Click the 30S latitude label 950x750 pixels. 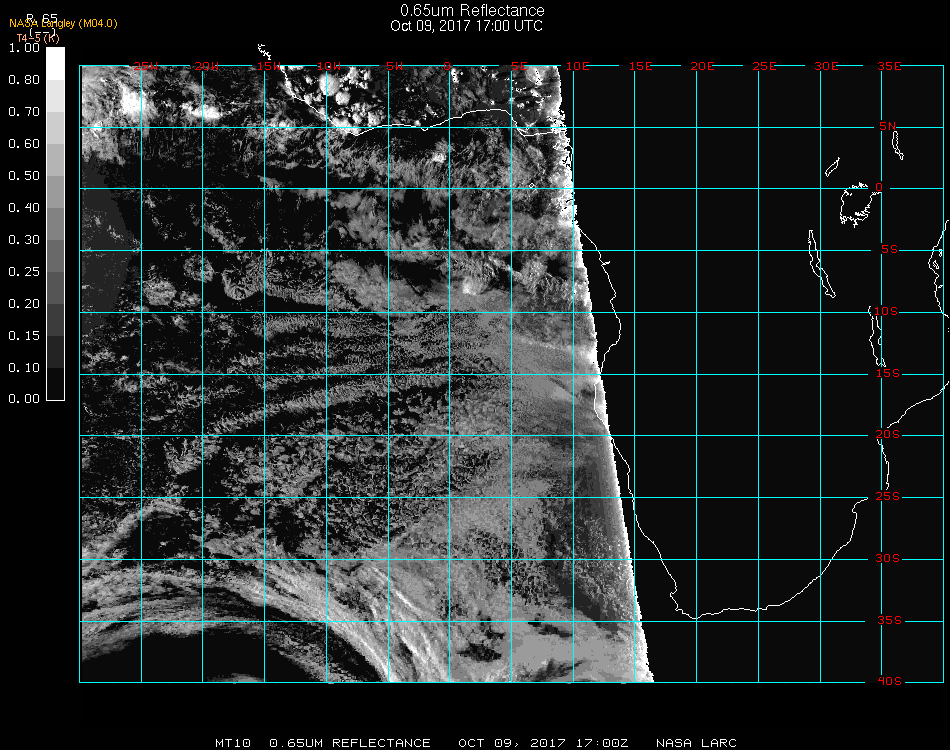click(888, 559)
